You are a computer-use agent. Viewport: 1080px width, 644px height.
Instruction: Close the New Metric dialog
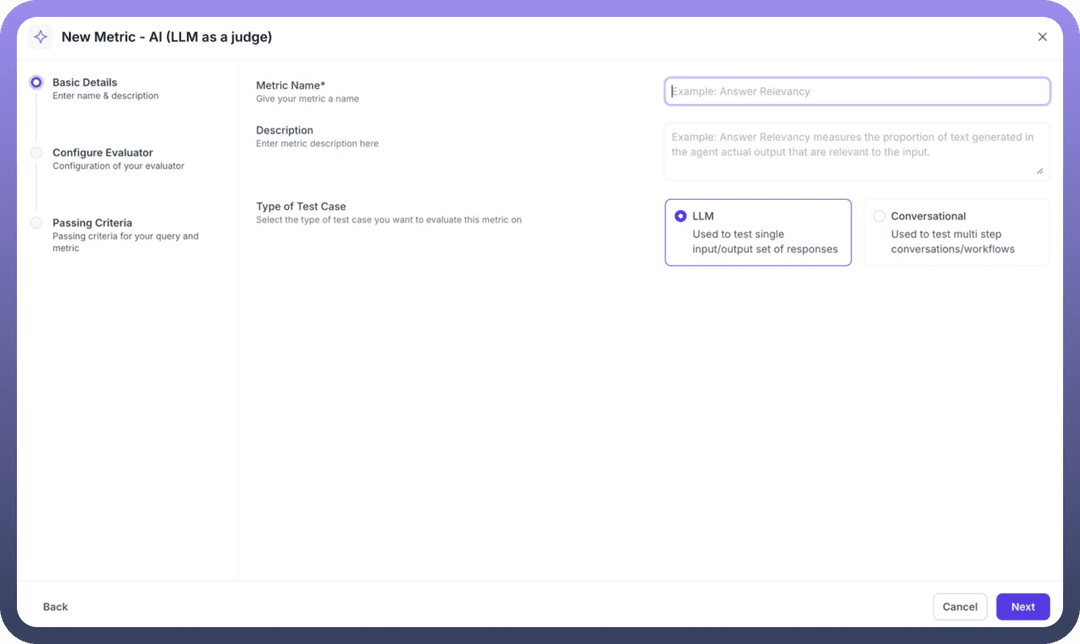[x=1042, y=37]
